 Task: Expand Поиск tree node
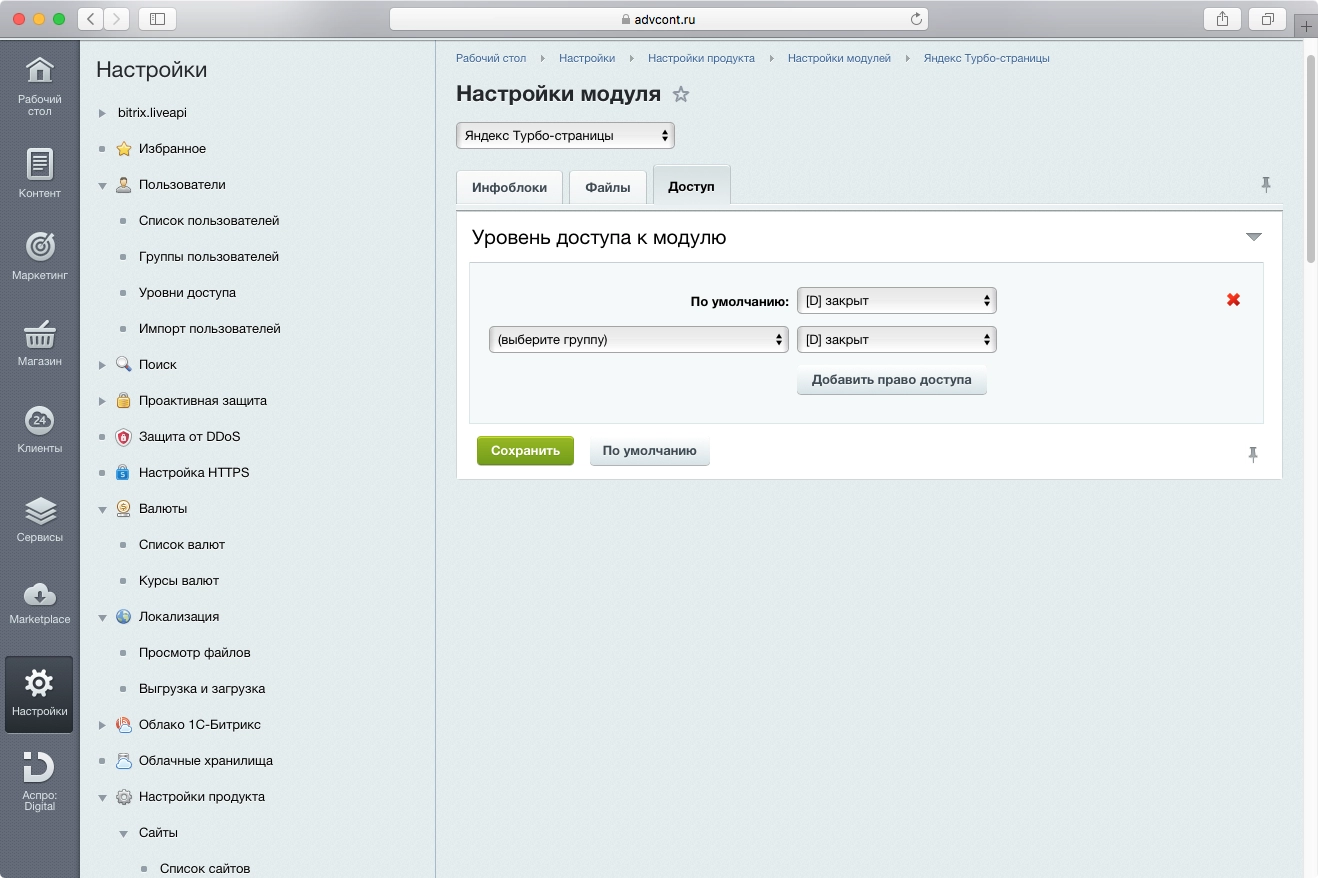pyautogui.click(x=102, y=365)
